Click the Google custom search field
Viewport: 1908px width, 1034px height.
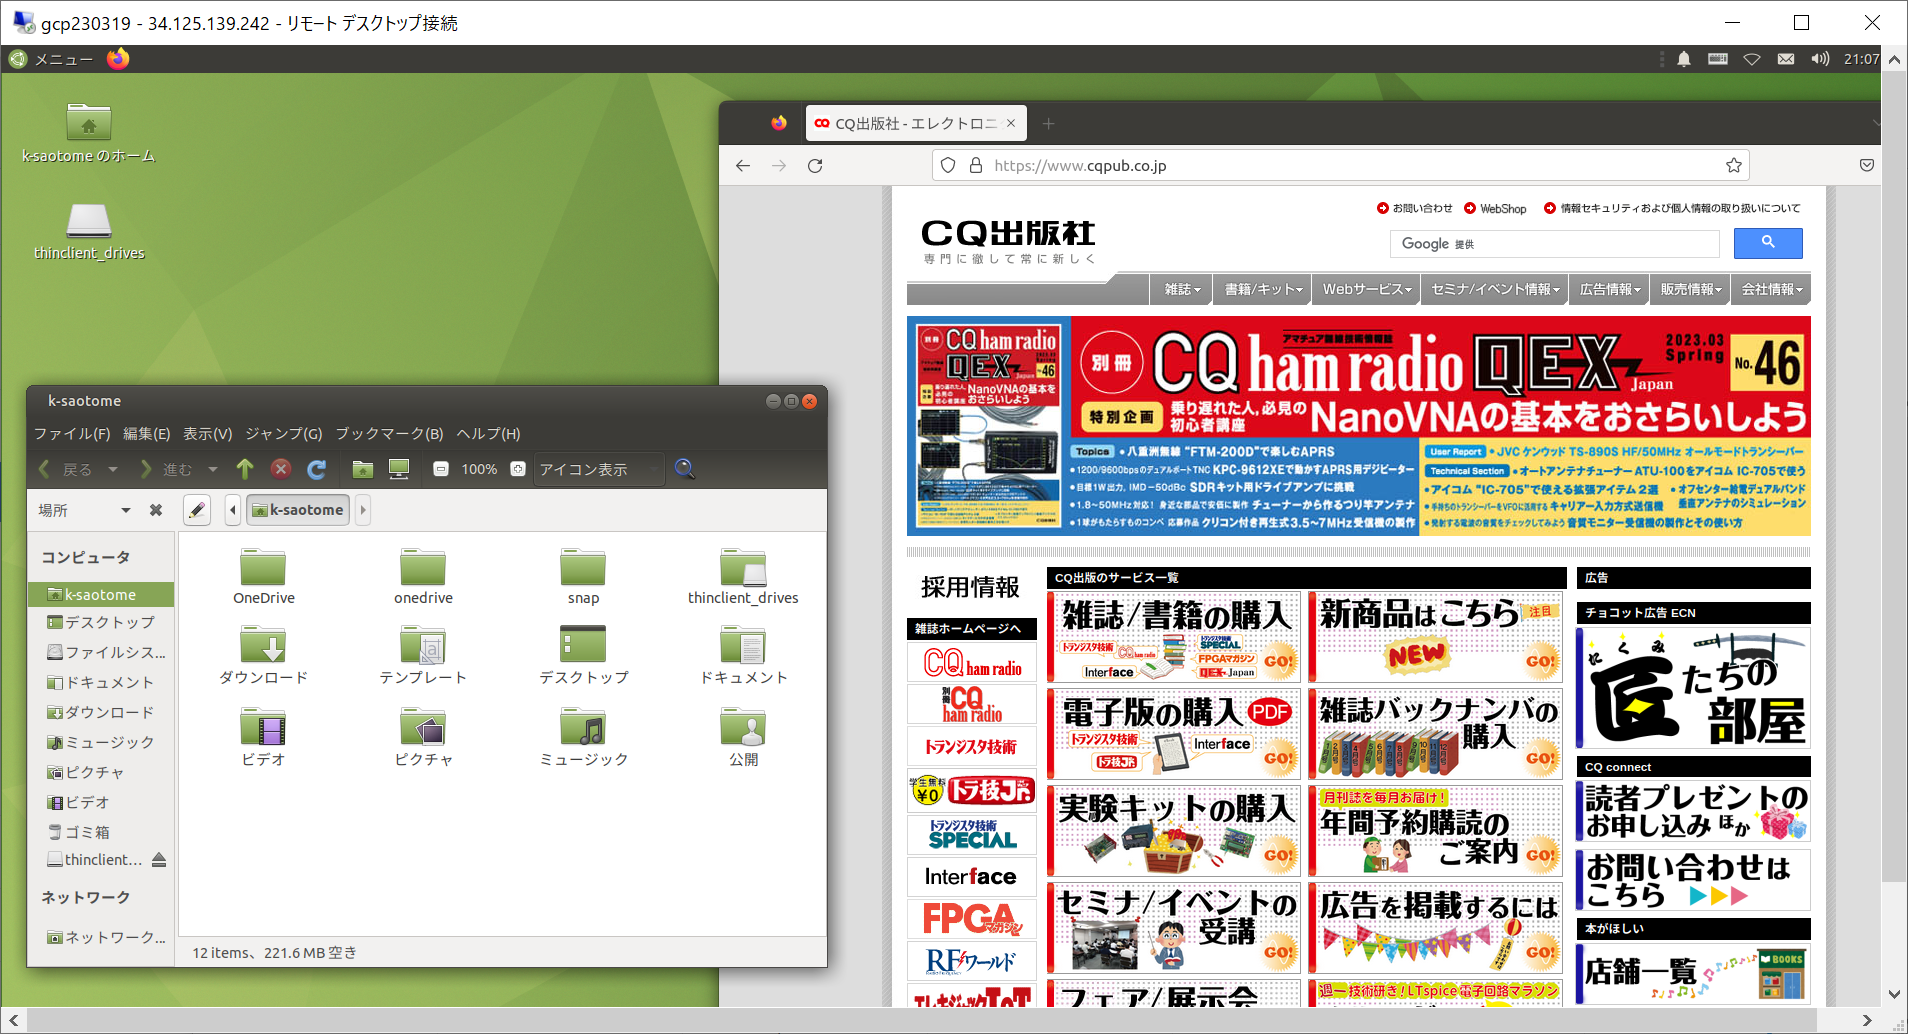coord(1554,243)
